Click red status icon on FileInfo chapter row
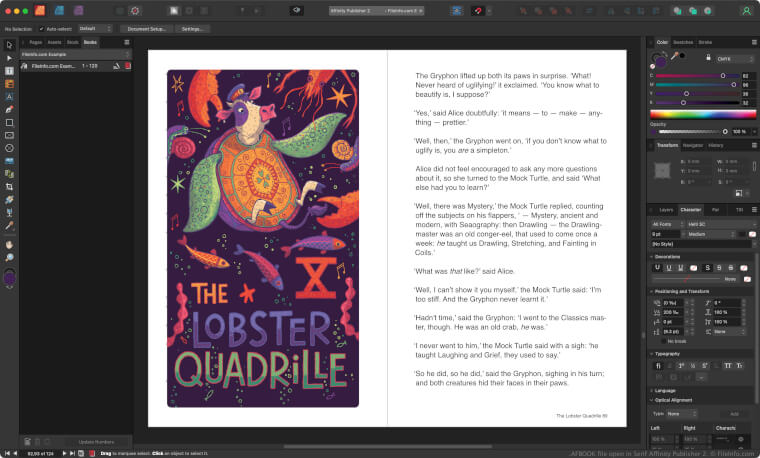Screen dimensions: 760x458 [128, 66]
